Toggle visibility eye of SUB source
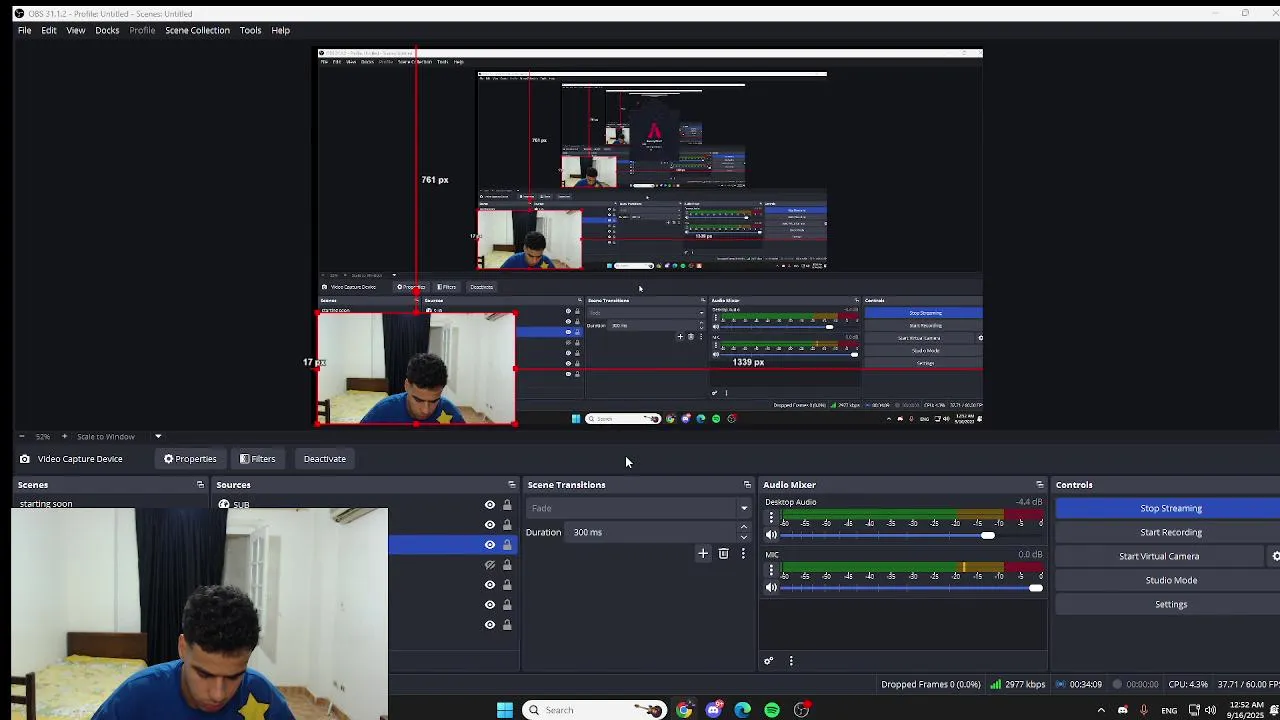Screen dimensions: 1280x720 (490, 505)
